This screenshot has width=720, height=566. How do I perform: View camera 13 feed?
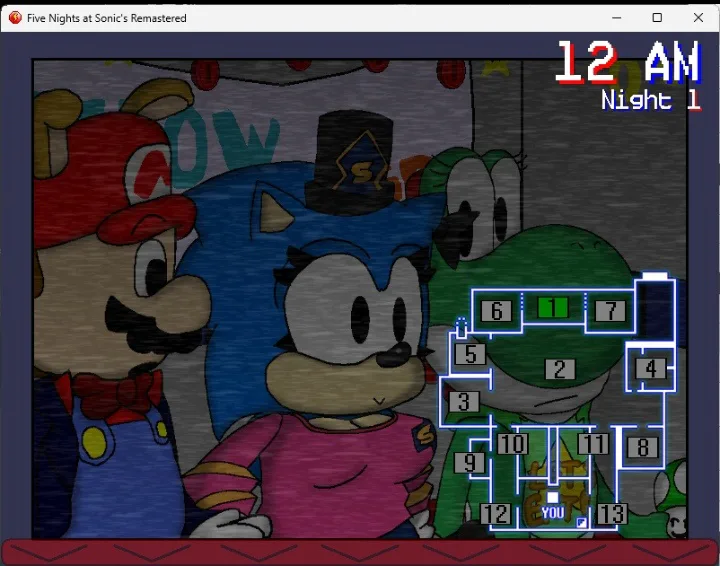point(612,514)
